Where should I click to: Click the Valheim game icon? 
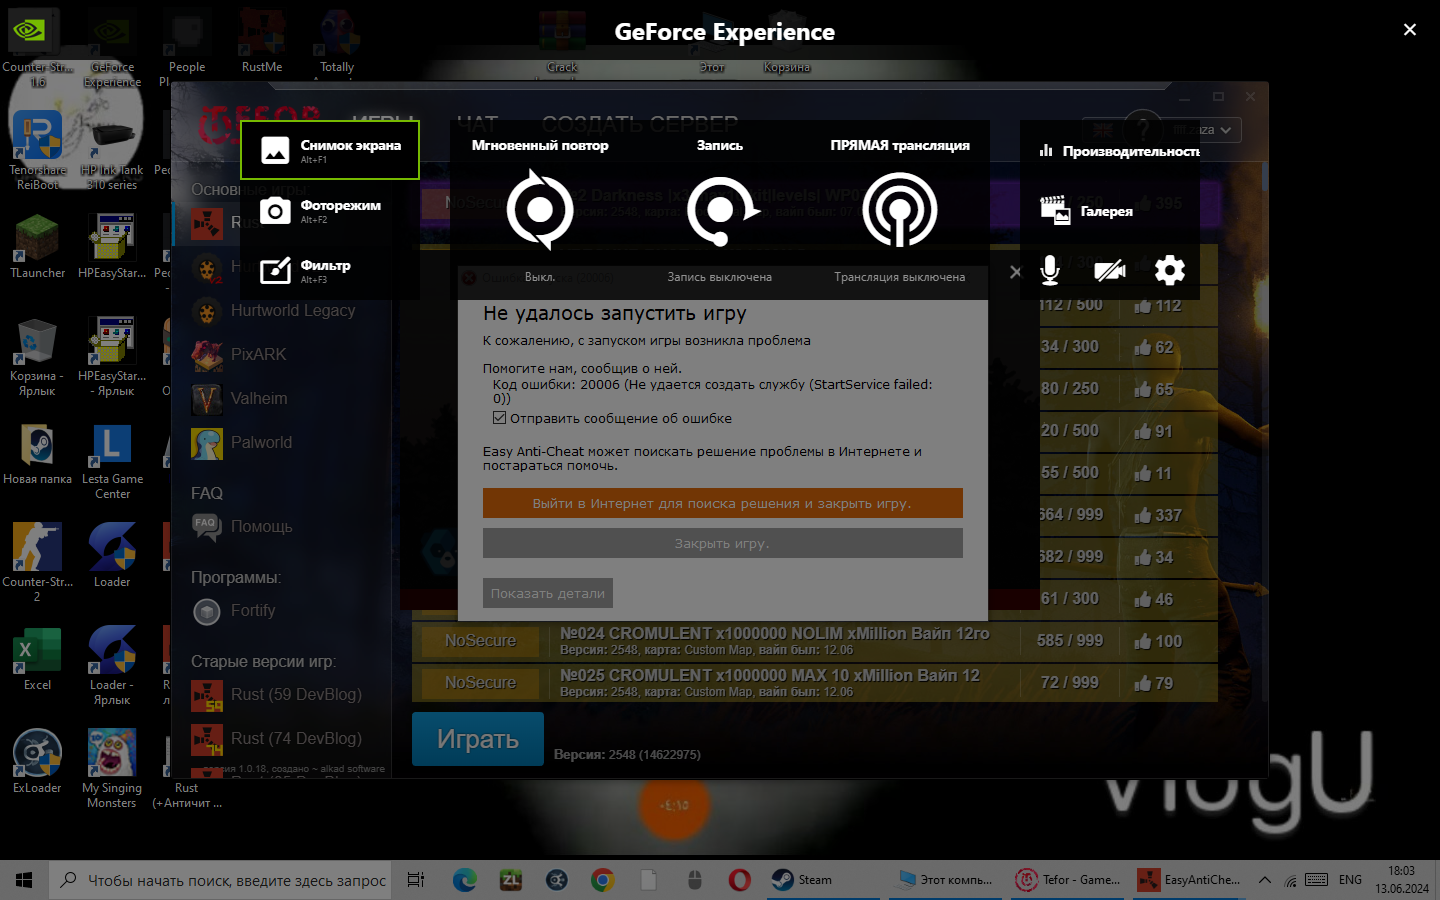[207, 398]
